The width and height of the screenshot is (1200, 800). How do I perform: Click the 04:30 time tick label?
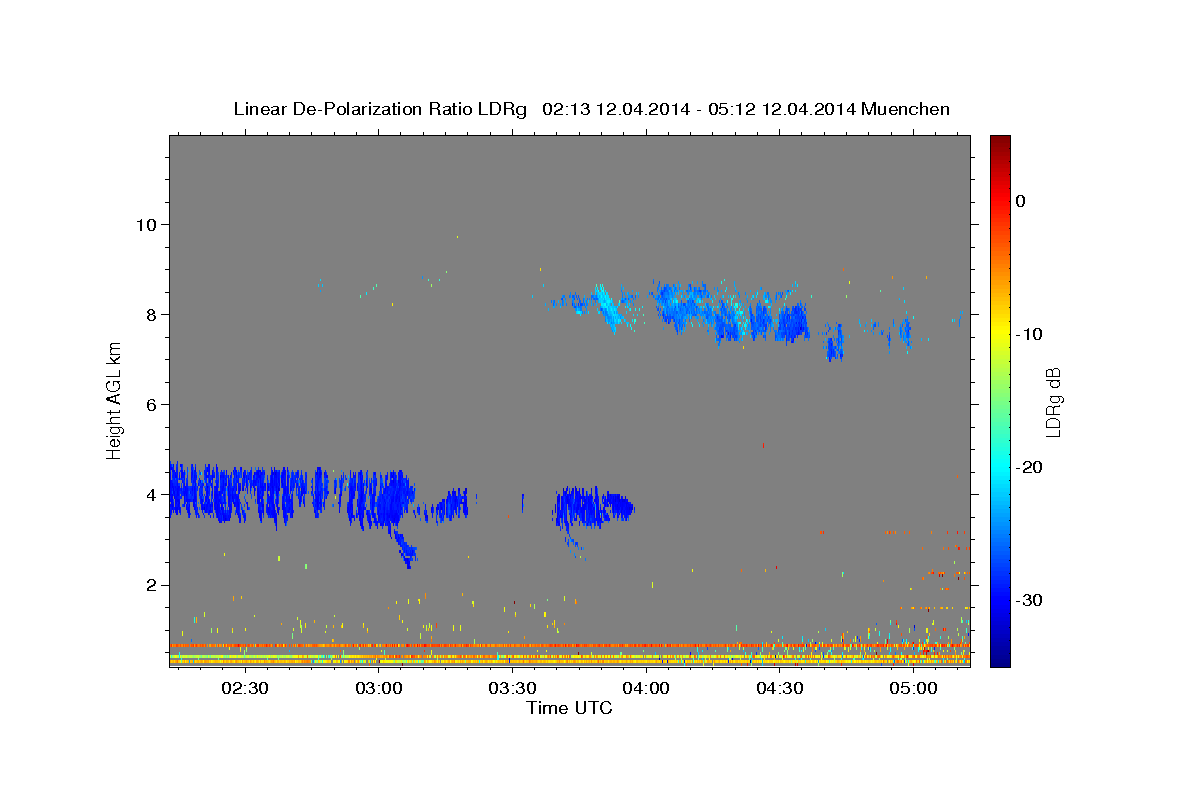pyautogui.click(x=780, y=688)
